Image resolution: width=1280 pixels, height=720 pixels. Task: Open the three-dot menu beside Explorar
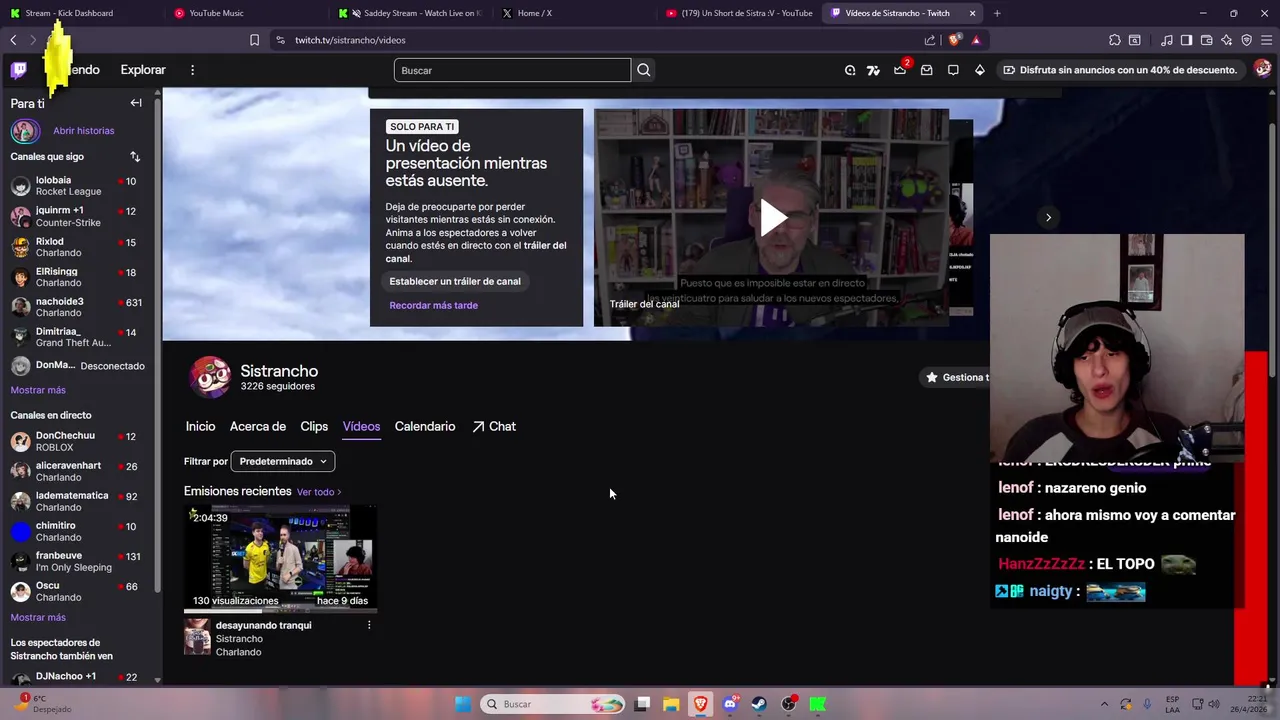click(192, 70)
